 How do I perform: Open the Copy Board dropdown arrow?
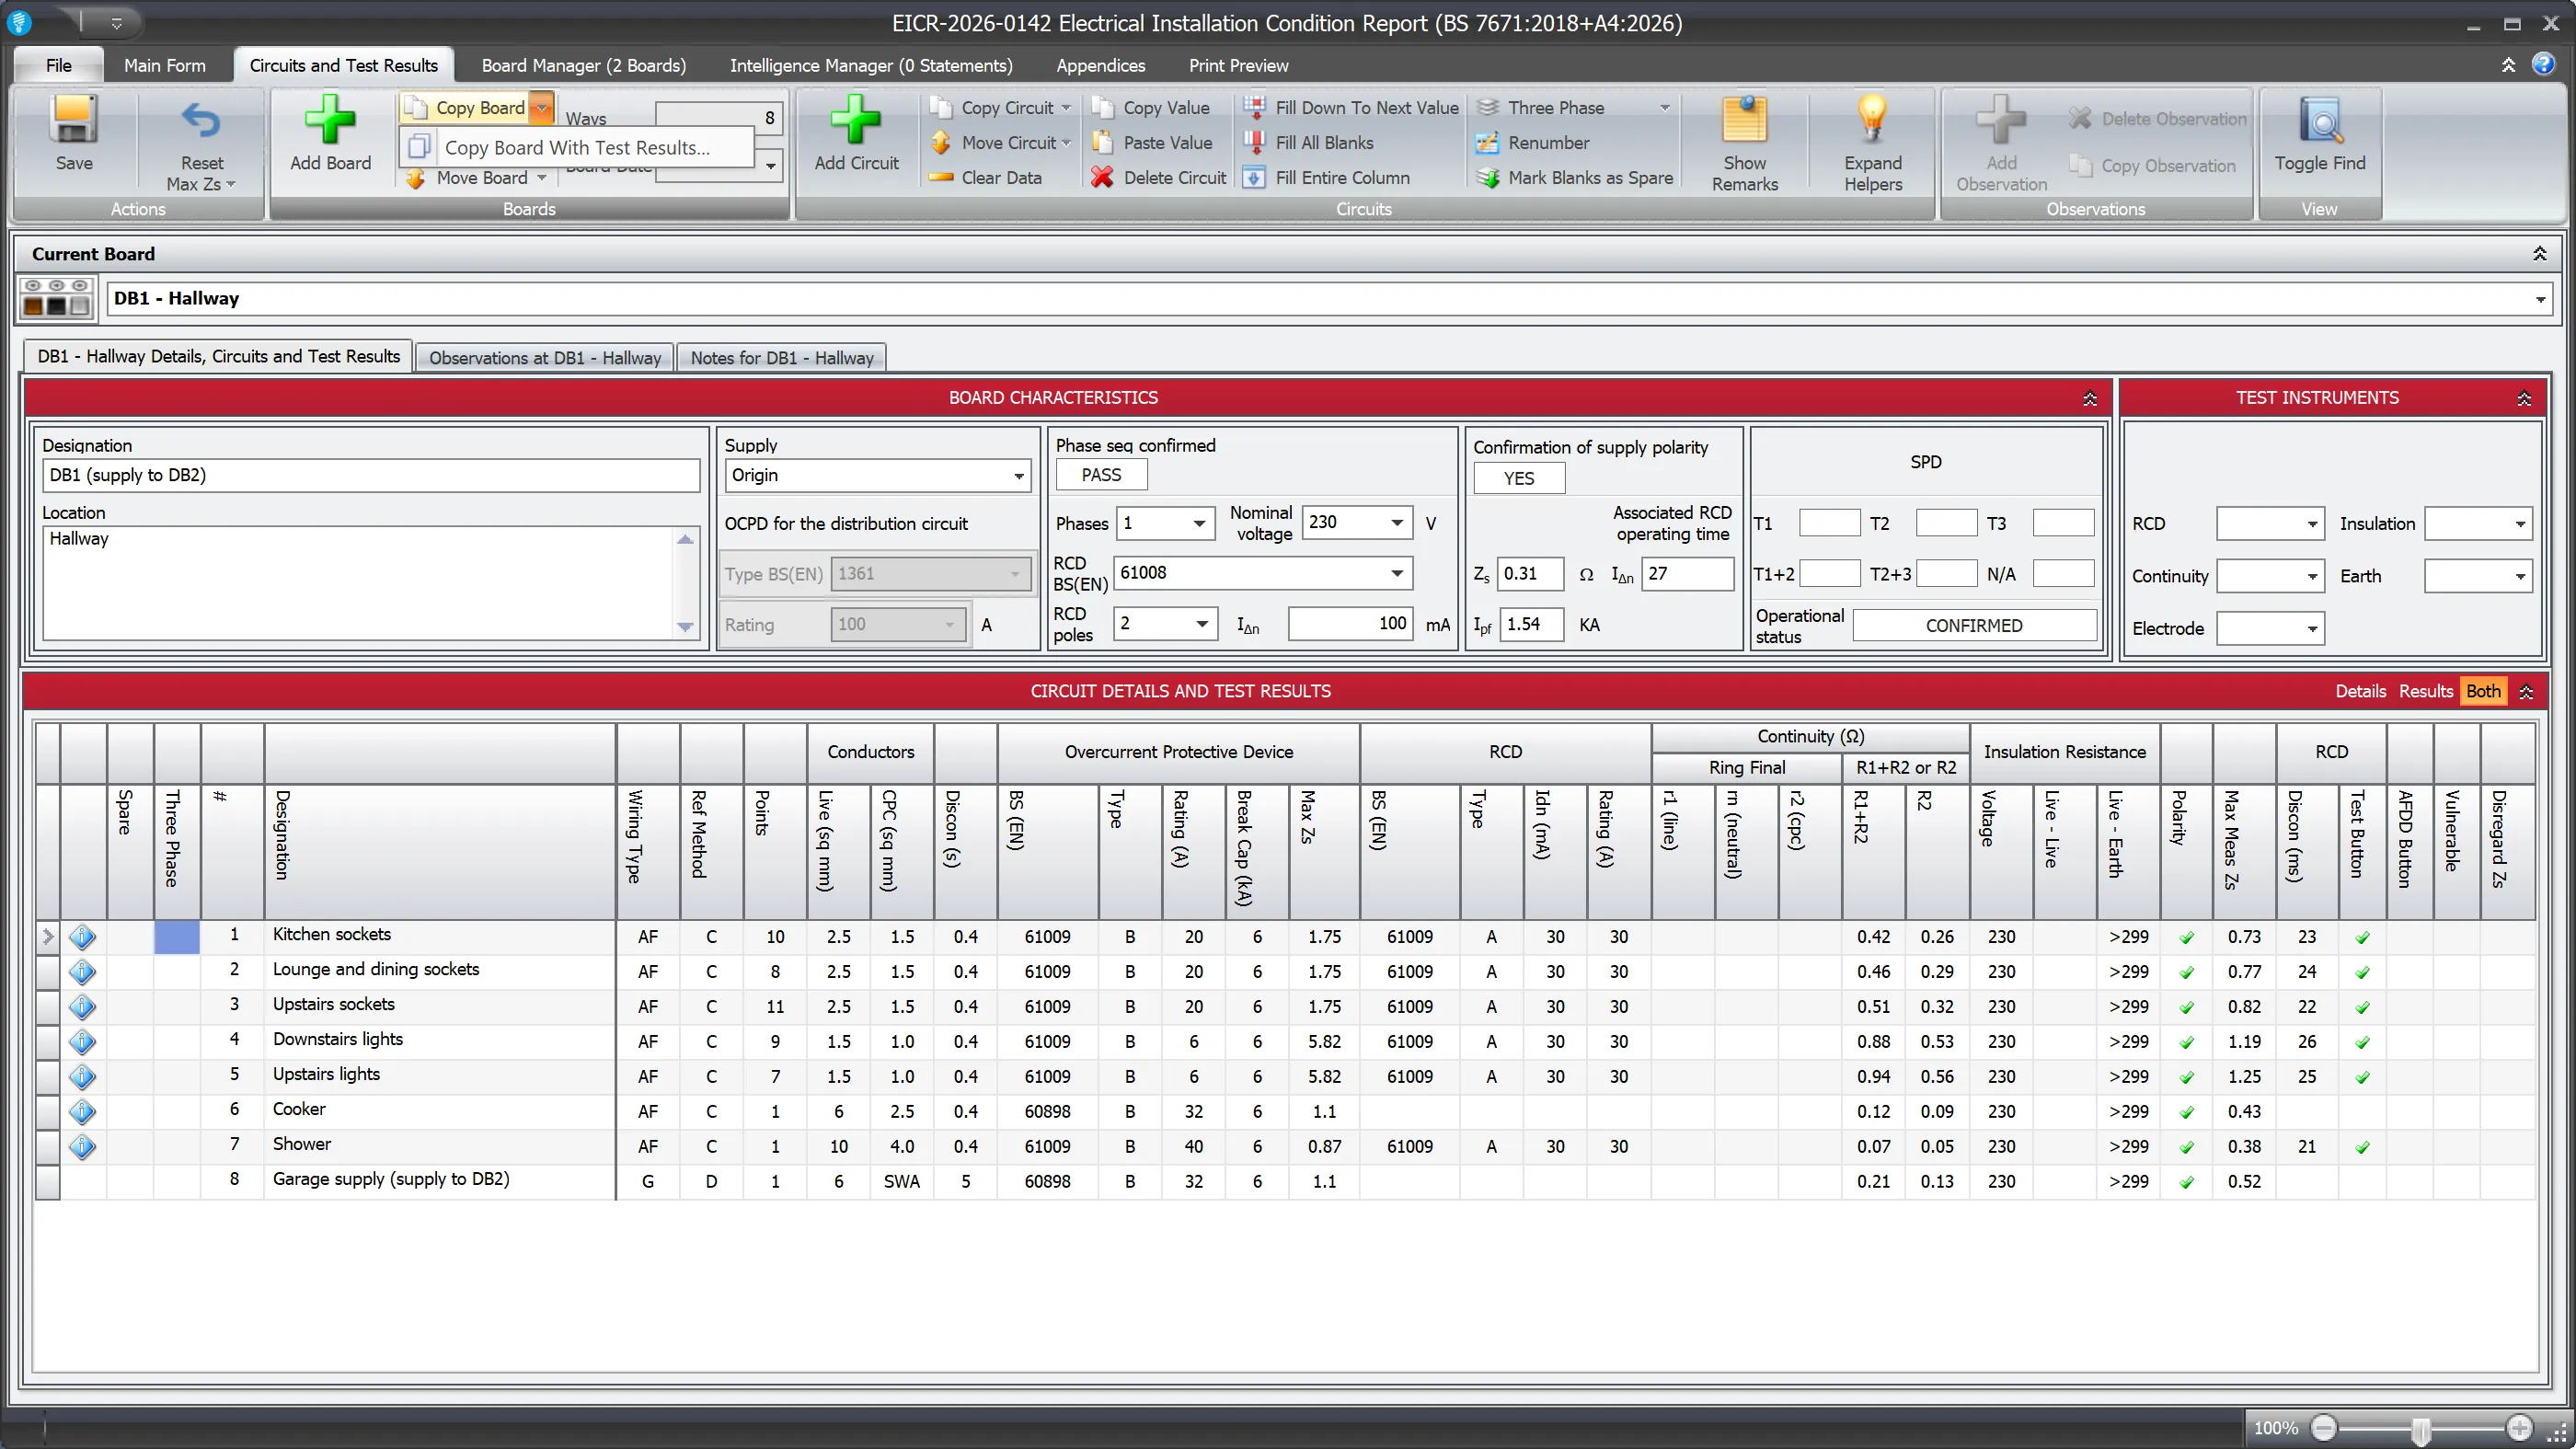(541, 107)
